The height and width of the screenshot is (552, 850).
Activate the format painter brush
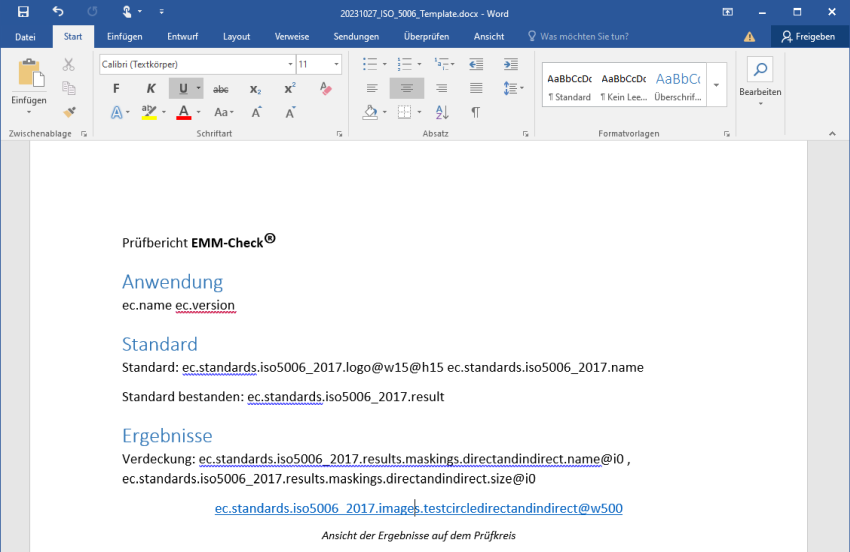click(69, 112)
